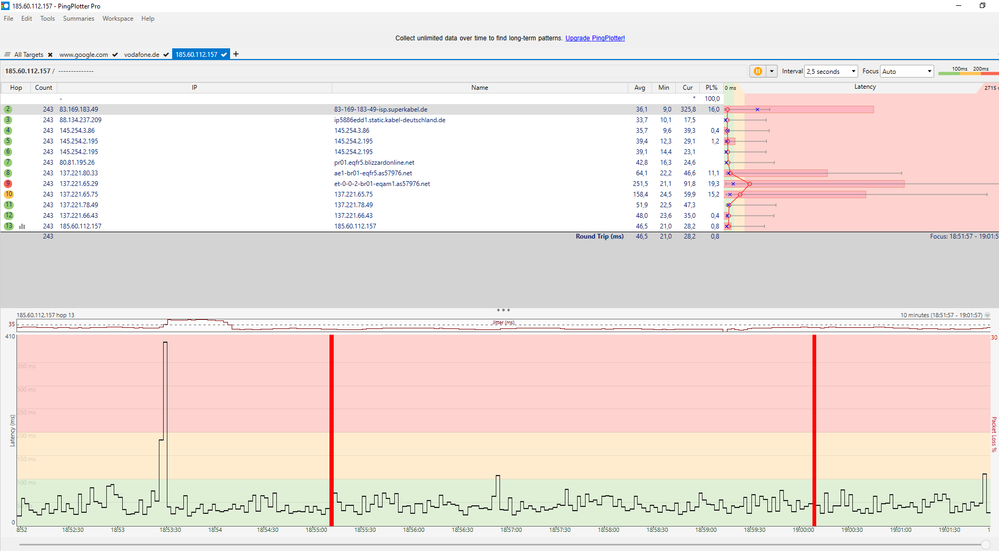Expand the arrow next to pause button
The image size is (999, 551).
(771, 71)
